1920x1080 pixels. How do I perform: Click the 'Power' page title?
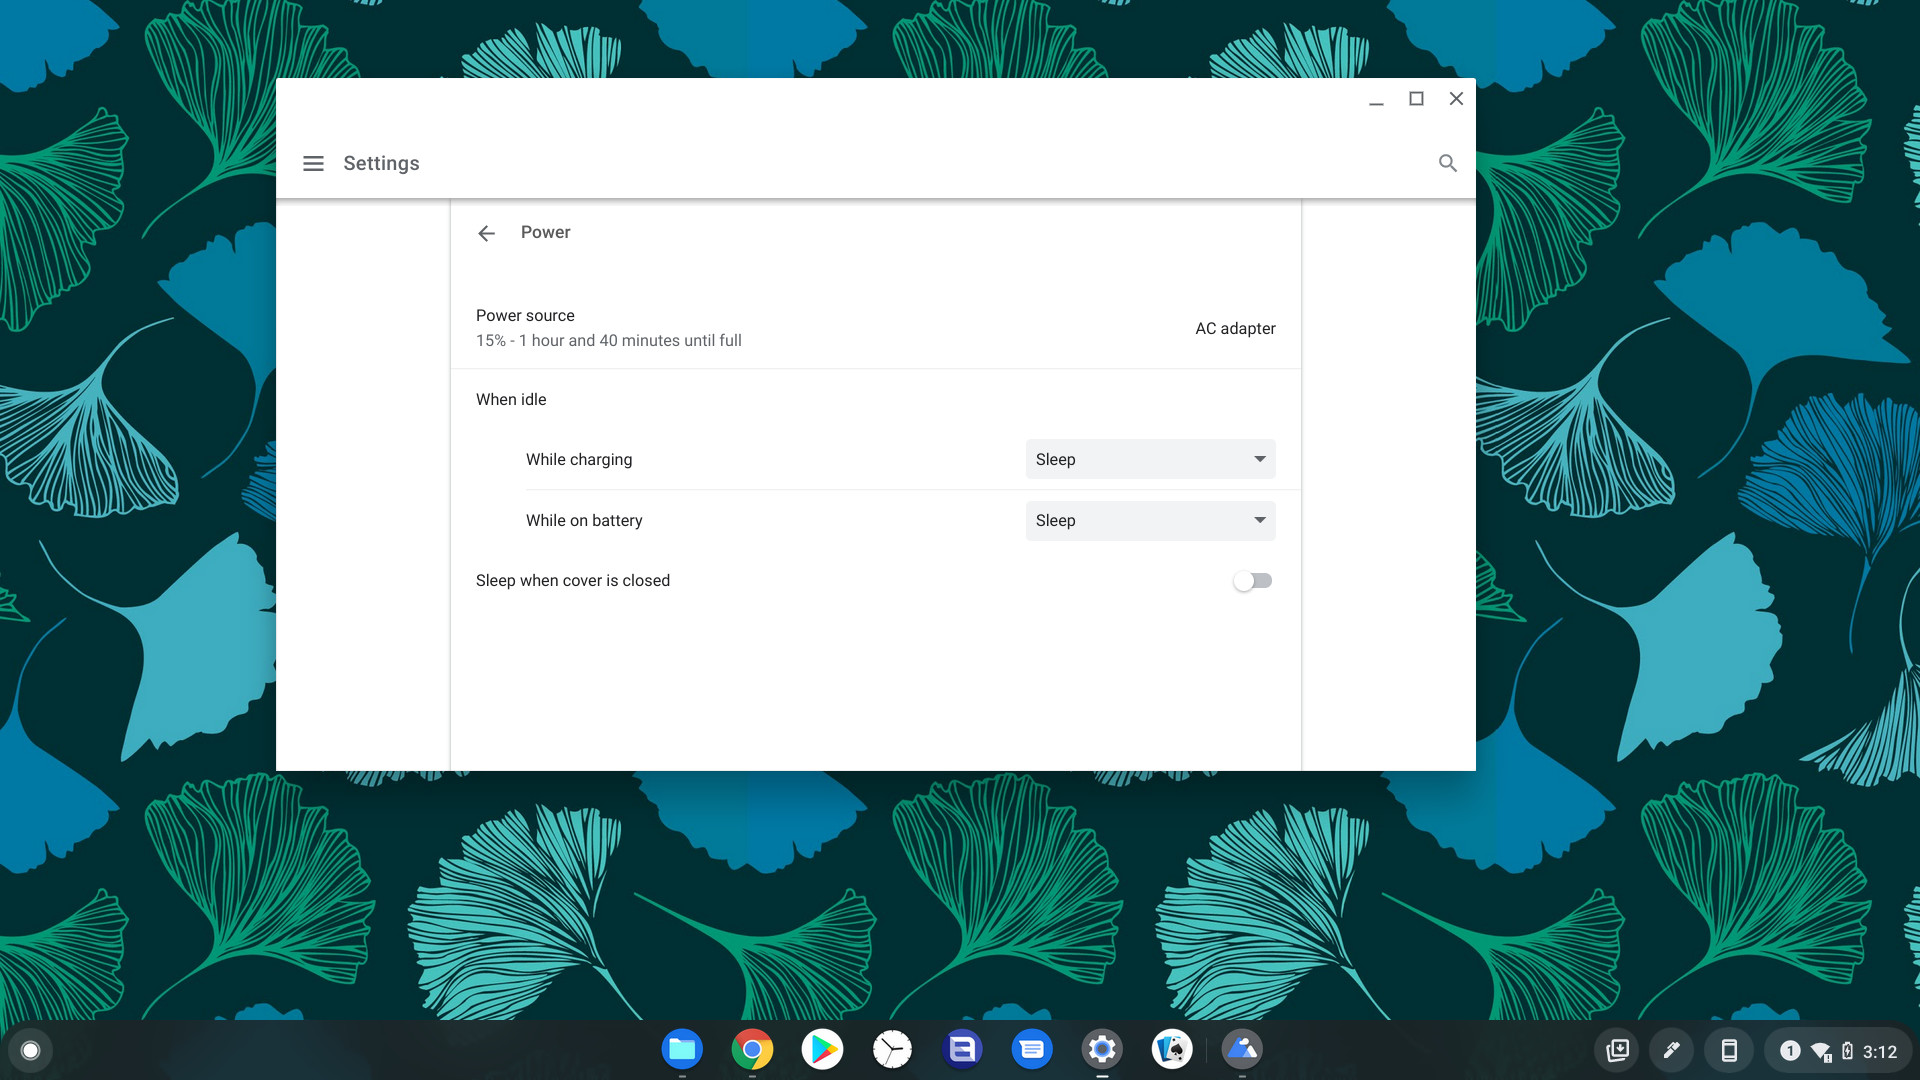click(x=545, y=232)
